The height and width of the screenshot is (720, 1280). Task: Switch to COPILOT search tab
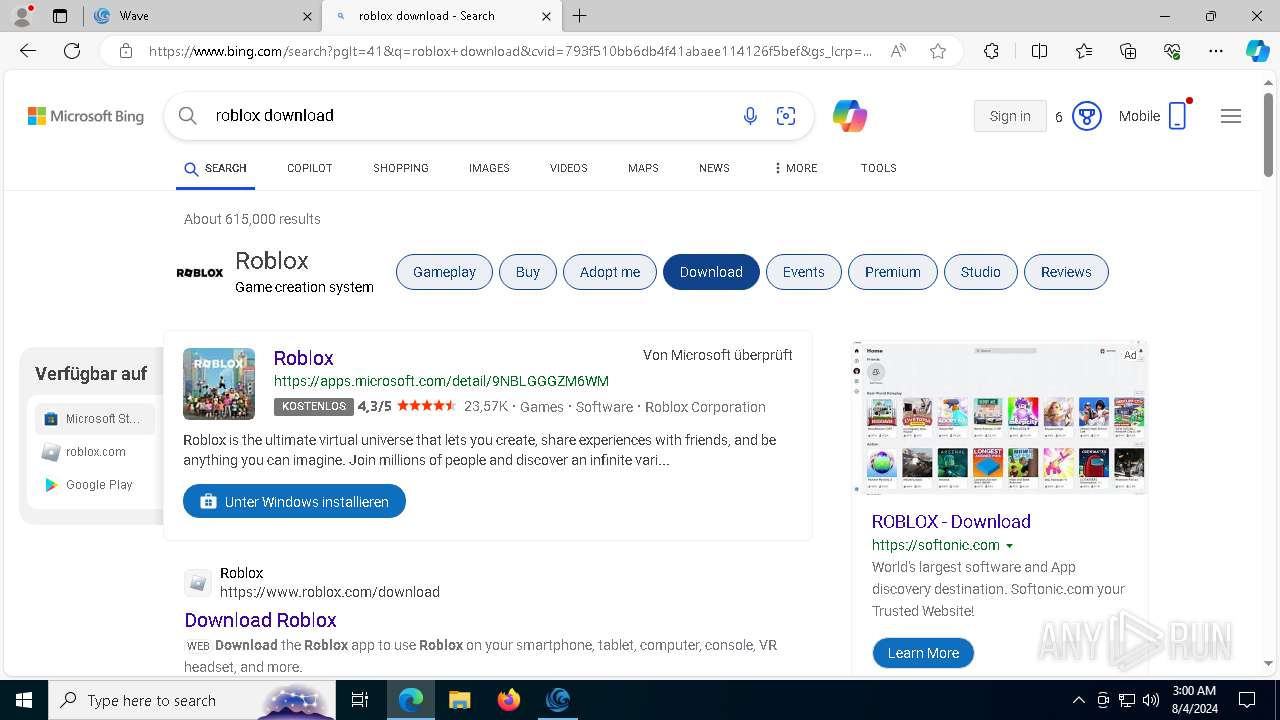click(310, 168)
